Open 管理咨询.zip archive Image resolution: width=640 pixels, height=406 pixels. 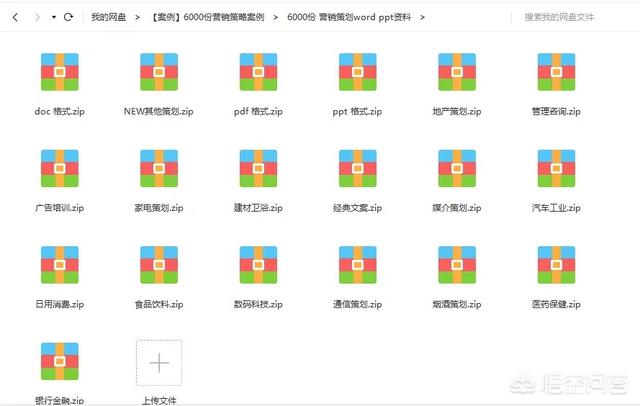[556, 72]
